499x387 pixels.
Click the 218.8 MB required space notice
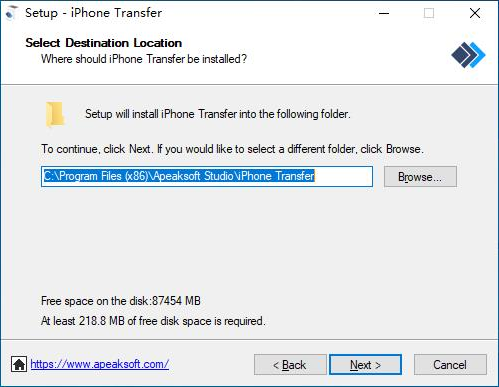tap(153, 321)
